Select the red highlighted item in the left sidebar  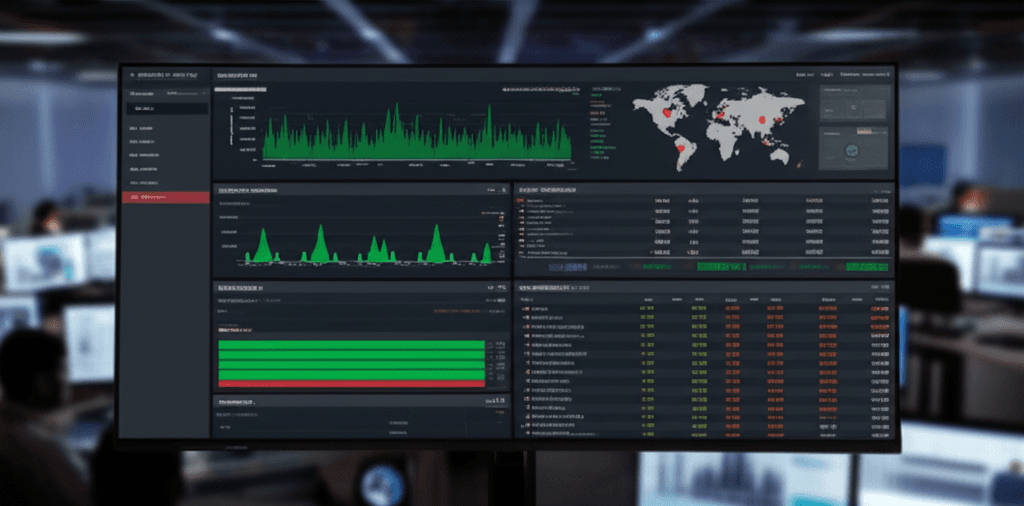click(165, 197)
